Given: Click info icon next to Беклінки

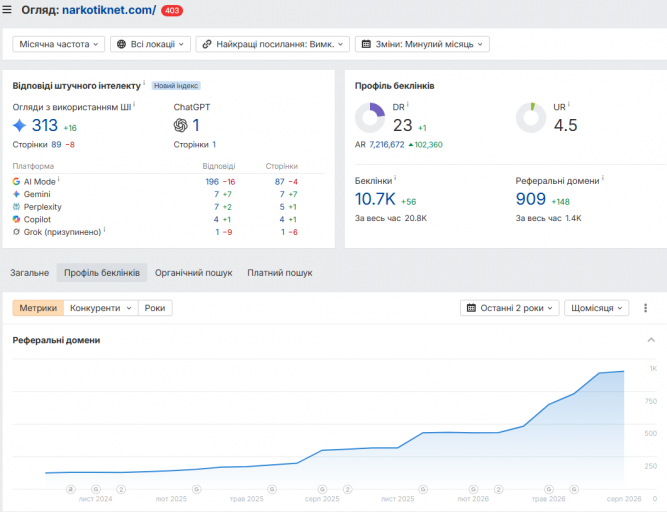Looking at the screenshot, I should (x=395, y=178).
